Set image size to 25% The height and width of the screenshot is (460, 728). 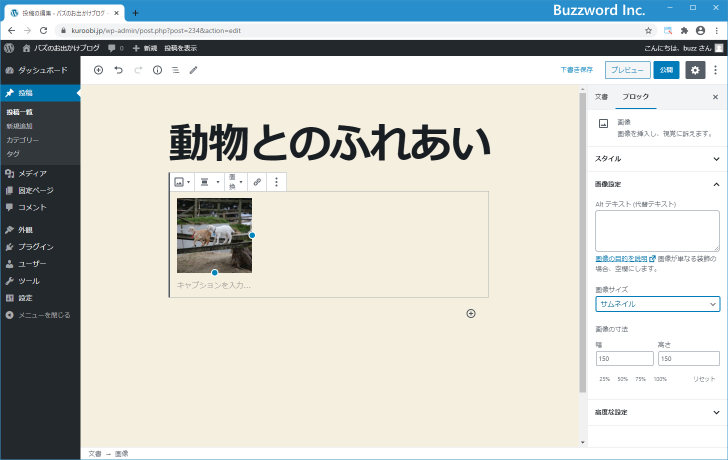[604, 379]
